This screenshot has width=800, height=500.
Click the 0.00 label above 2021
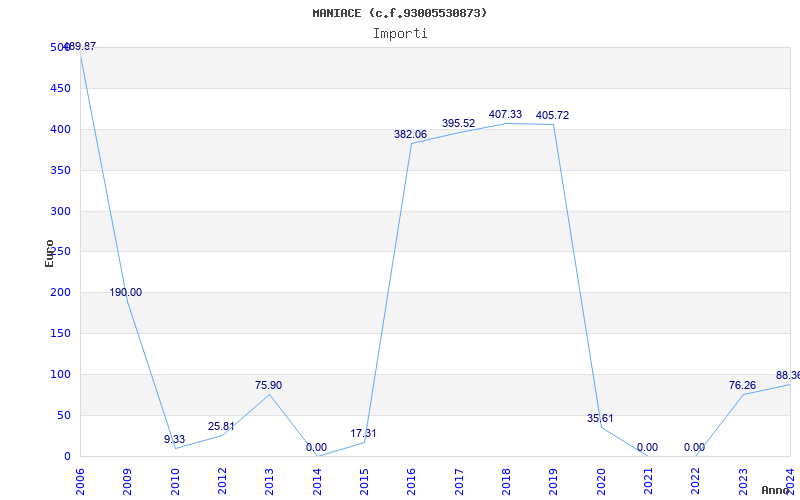click(647, 447)
